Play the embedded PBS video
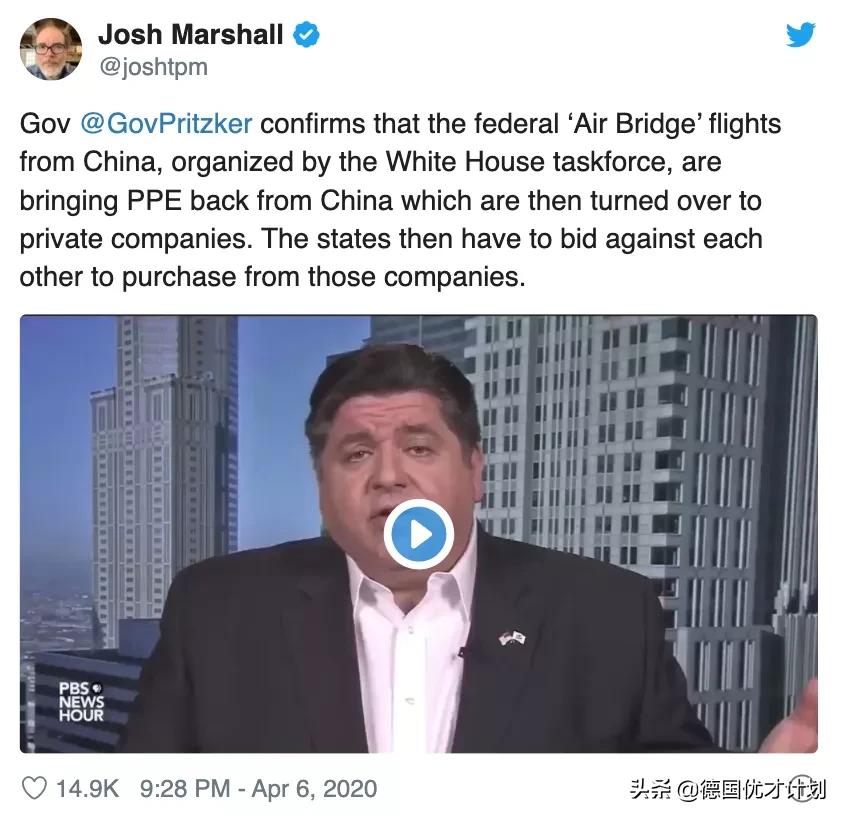 pos(419,534)
